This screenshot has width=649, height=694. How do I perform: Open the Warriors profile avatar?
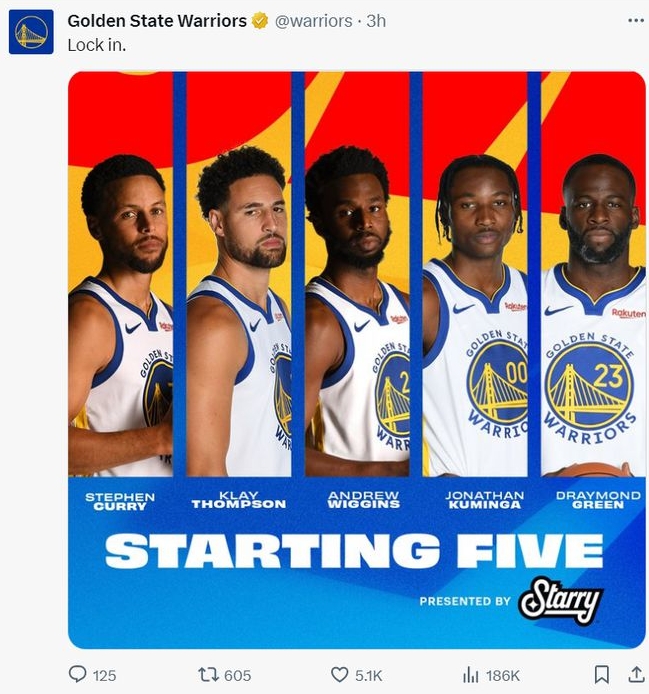[31, 32]
